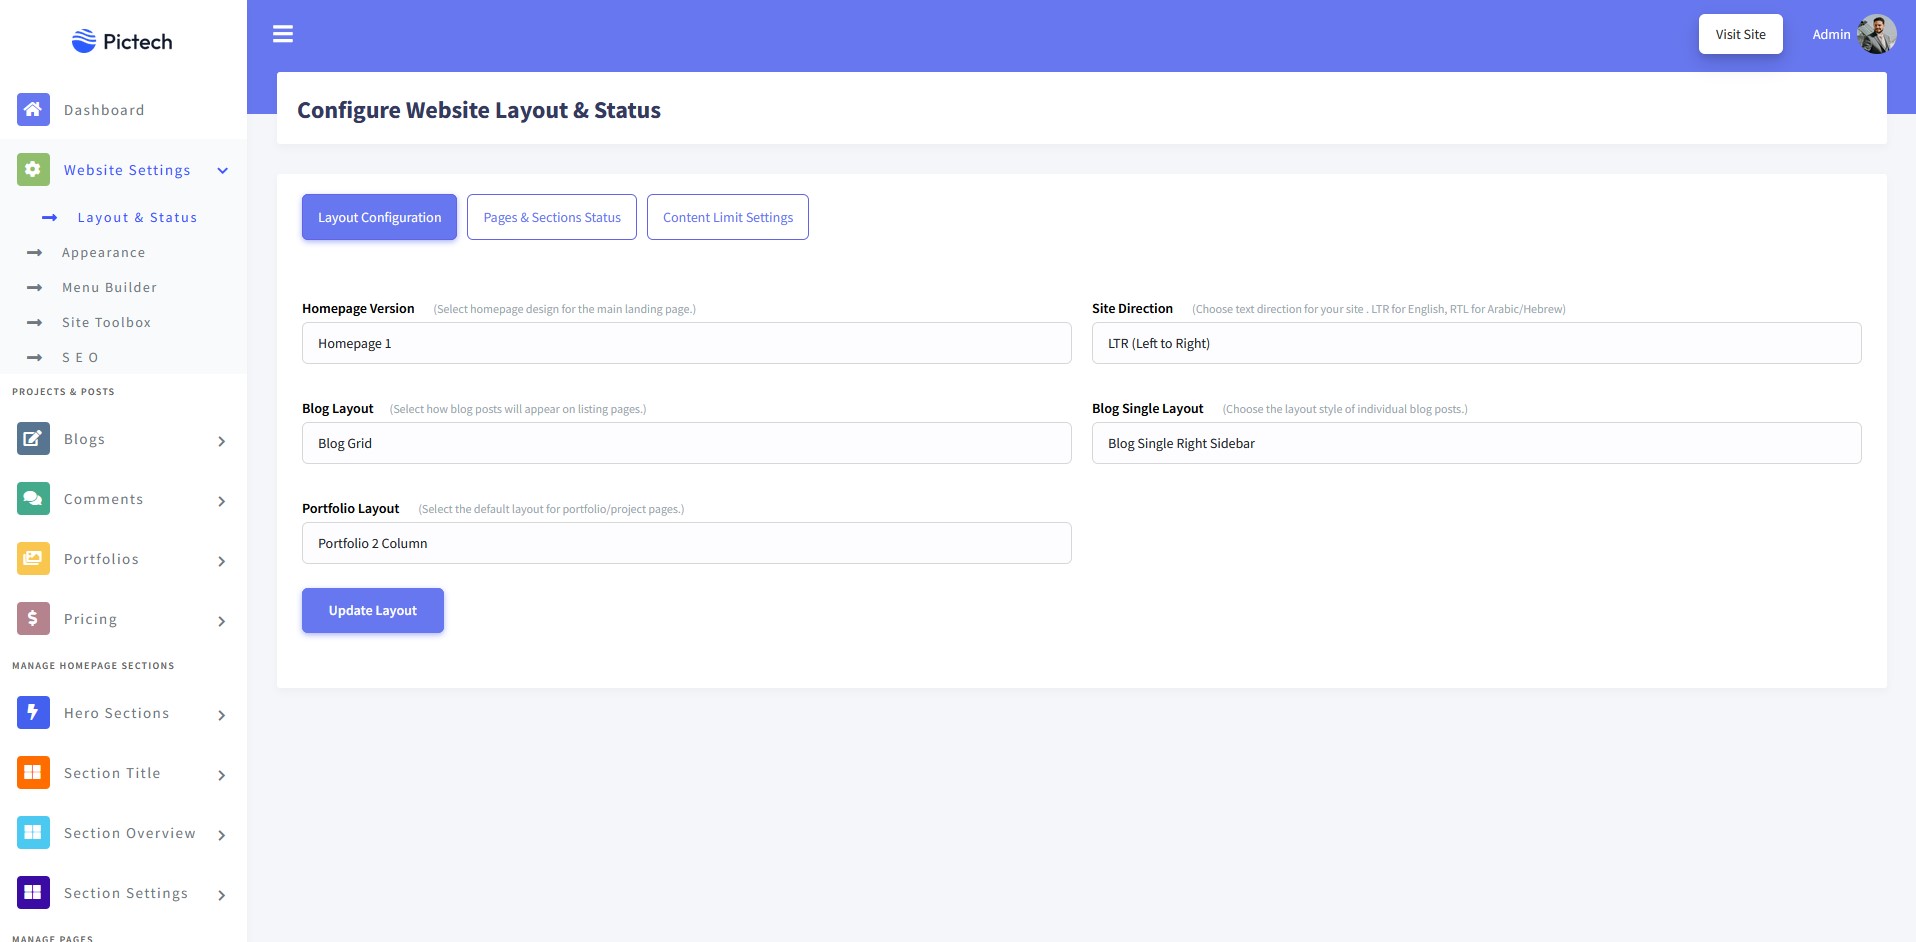
Task: Open the Blog Layout dropdown
Action: tap(687, 443)
